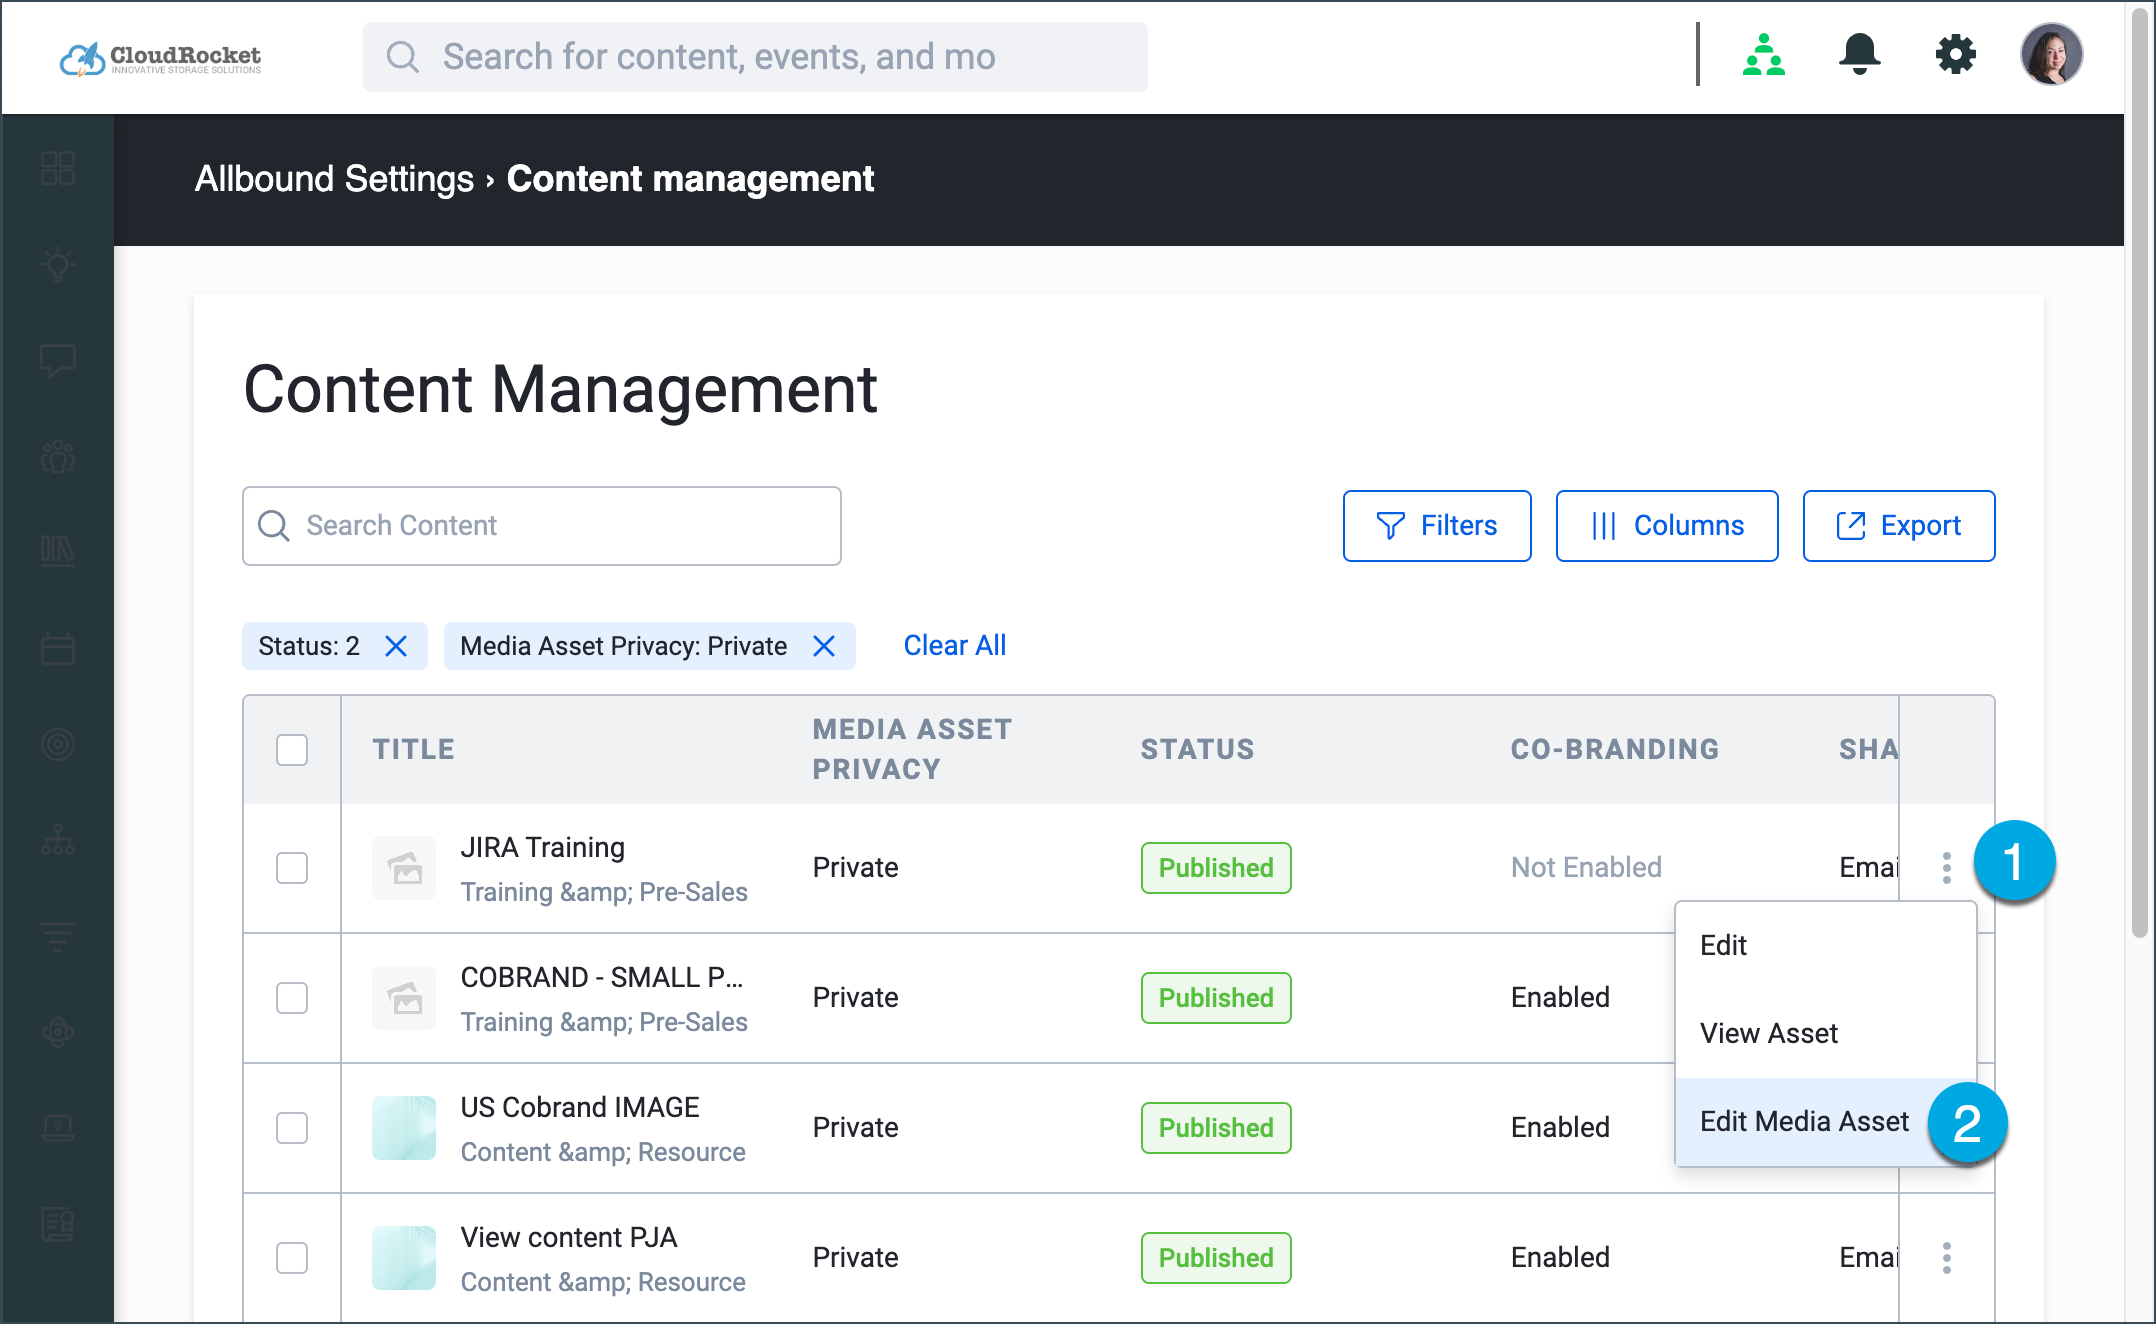Open the filter lines icon in sidebar
This screenshot has height=1324, width=2156.
point(58,936)
